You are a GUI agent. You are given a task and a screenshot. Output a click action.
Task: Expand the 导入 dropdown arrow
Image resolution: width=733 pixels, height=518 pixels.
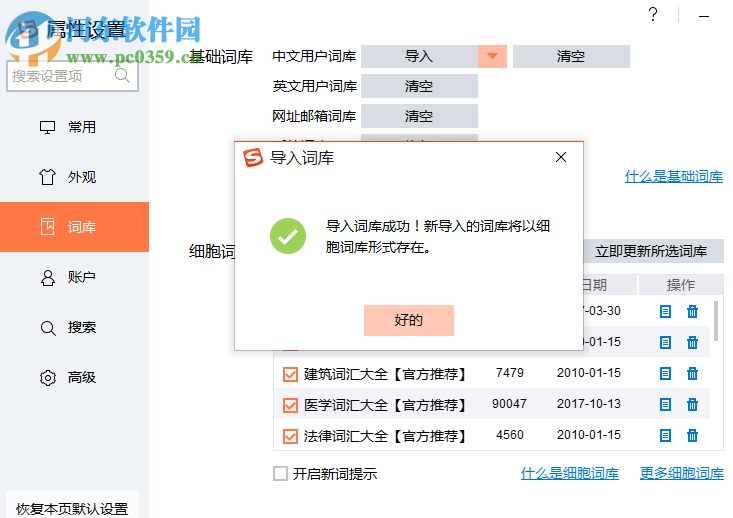pos(492,57)
